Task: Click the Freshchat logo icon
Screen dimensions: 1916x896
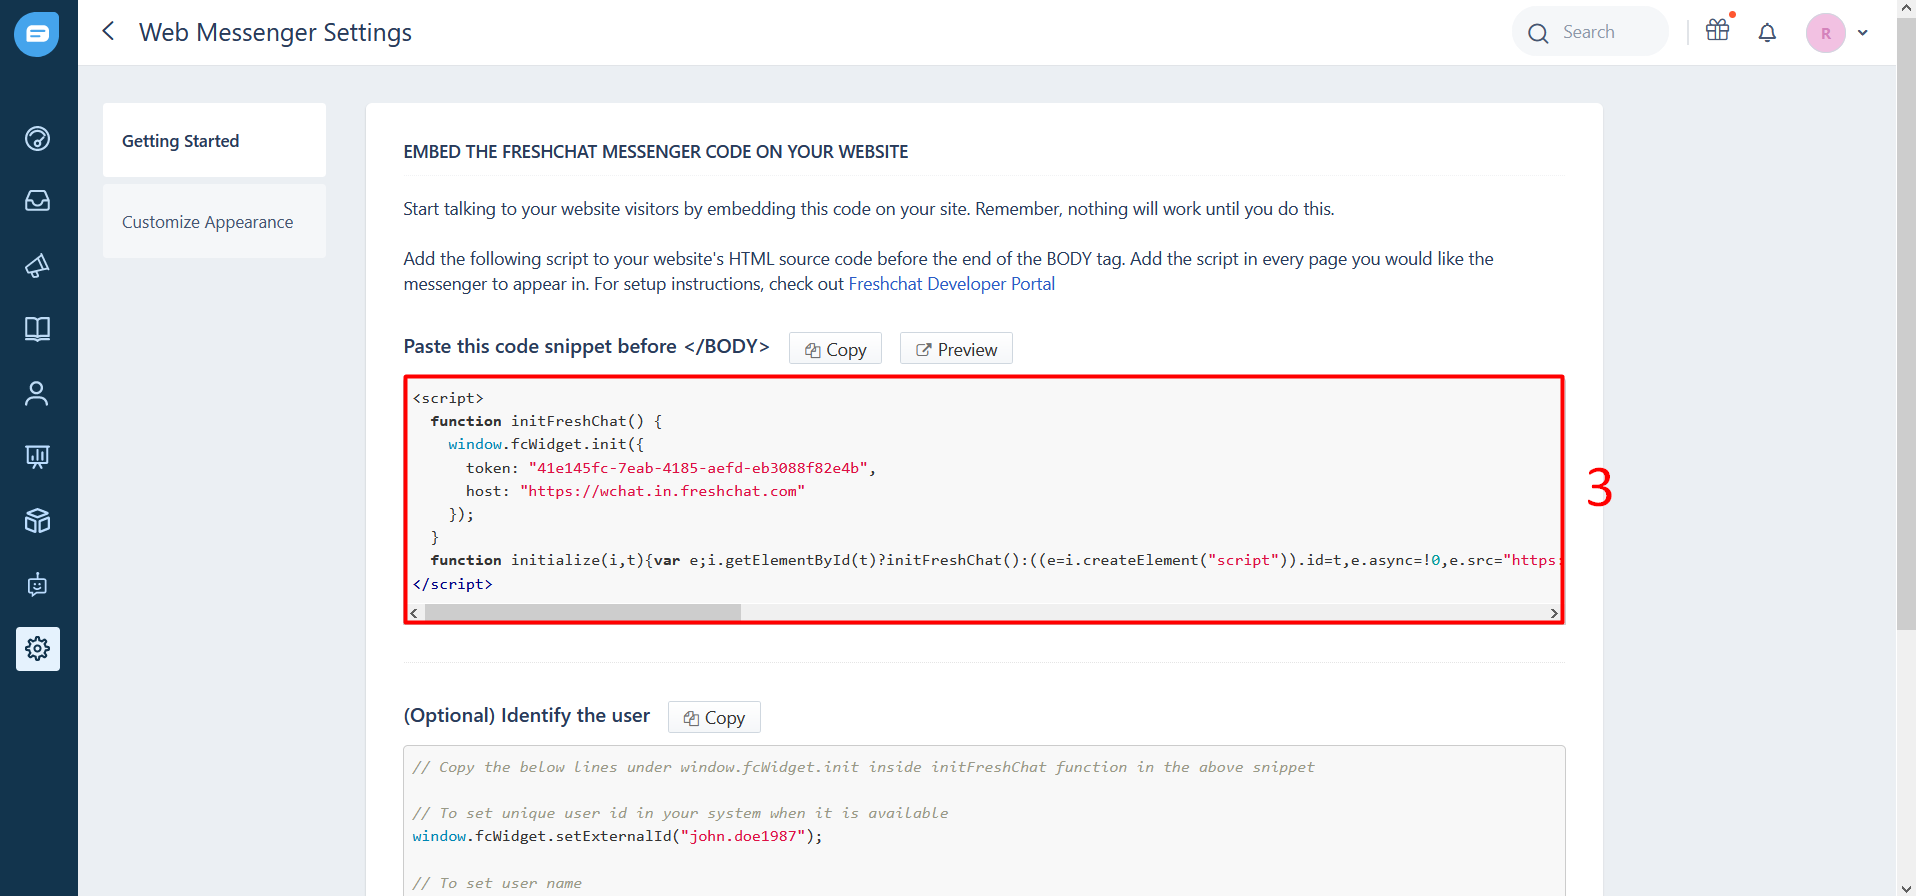Action: pyautogui.click(x=37, y=34)
